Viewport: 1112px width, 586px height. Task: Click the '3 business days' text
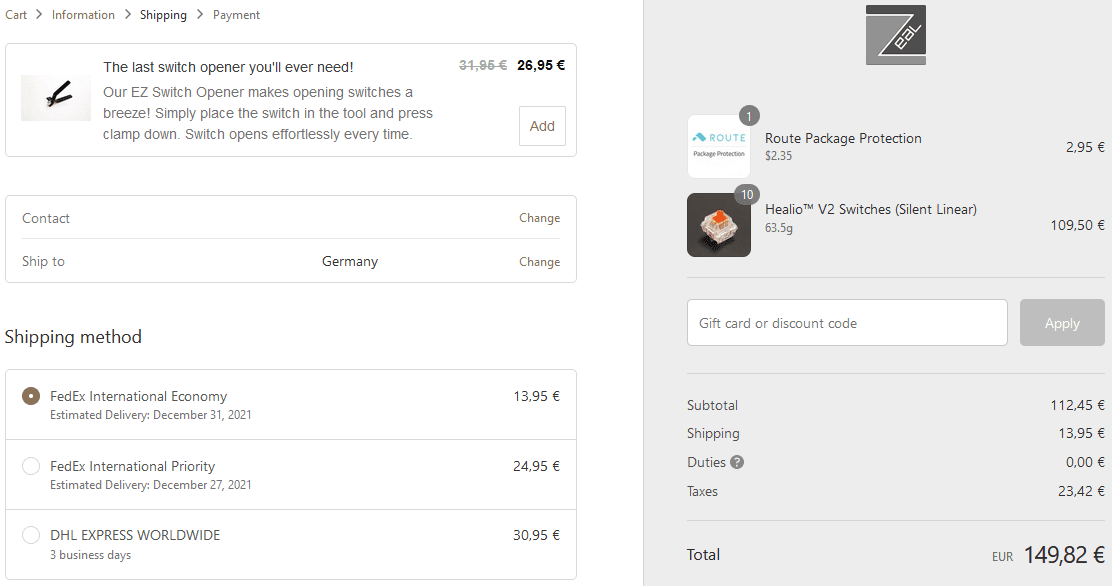pyautogui.click(x=90, y=555)
